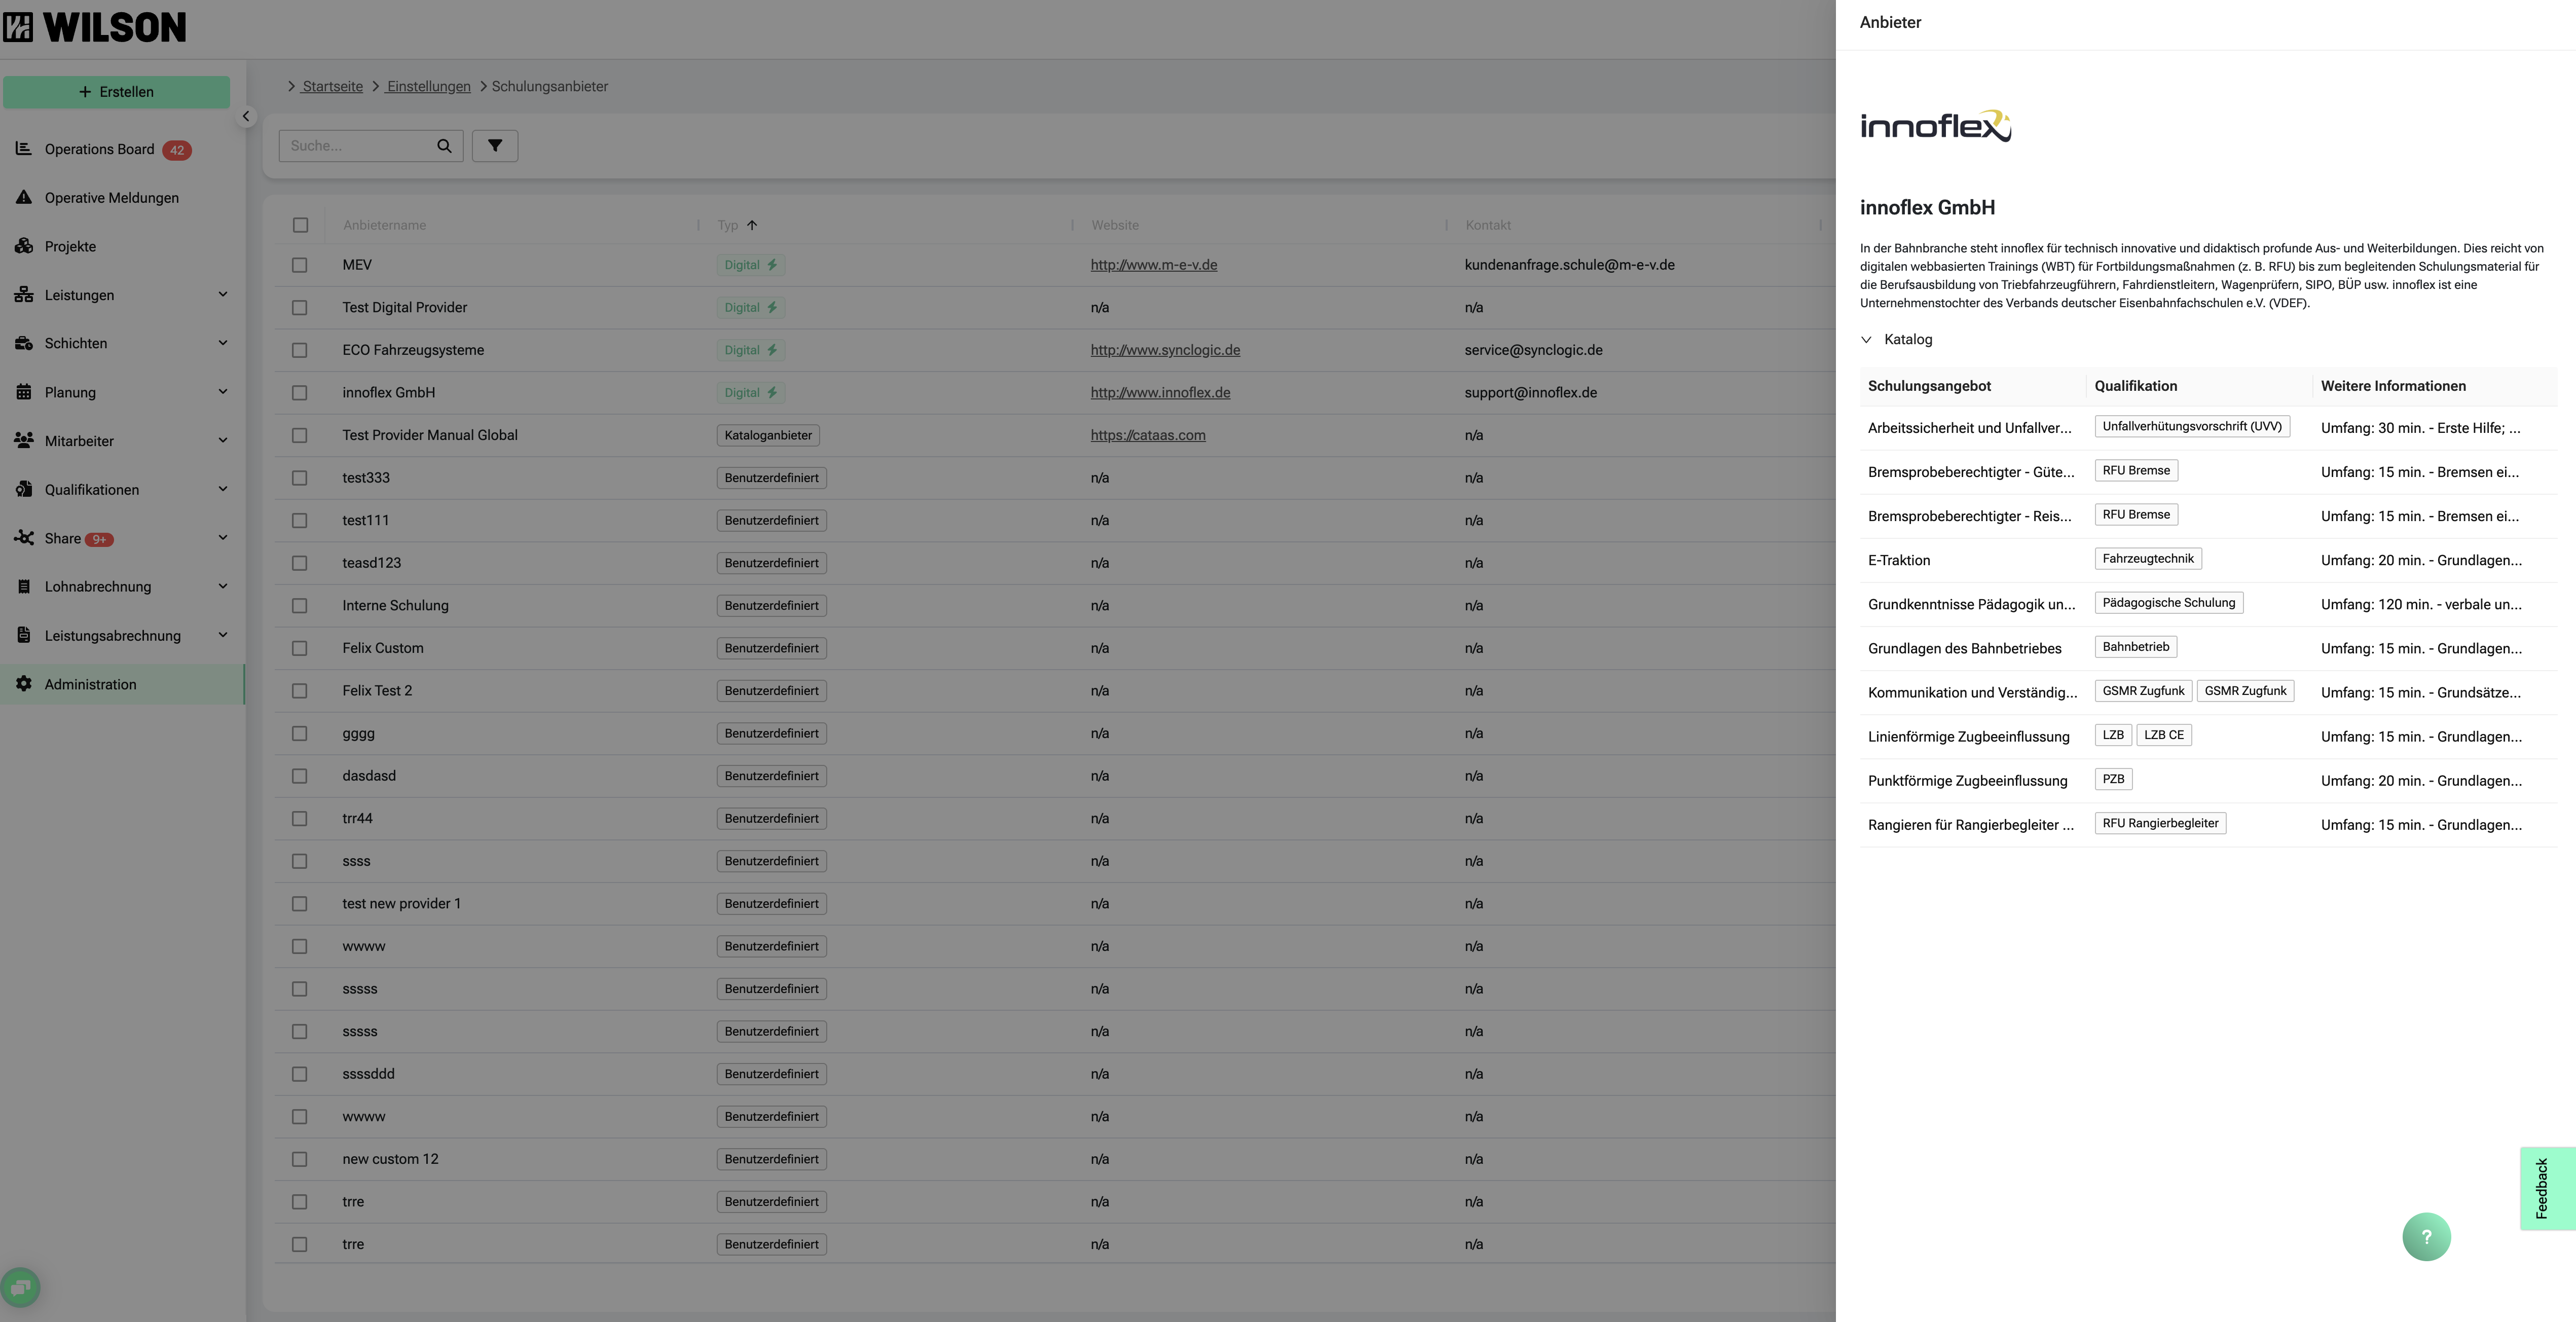Tick the Felix Custom checkbox

299,648
